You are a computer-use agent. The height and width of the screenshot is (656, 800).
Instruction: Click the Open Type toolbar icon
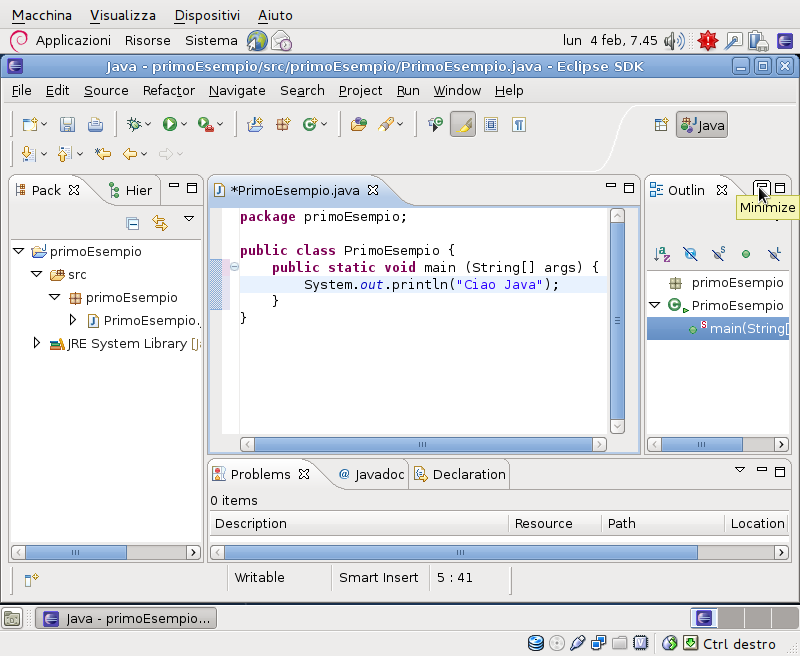358,124
